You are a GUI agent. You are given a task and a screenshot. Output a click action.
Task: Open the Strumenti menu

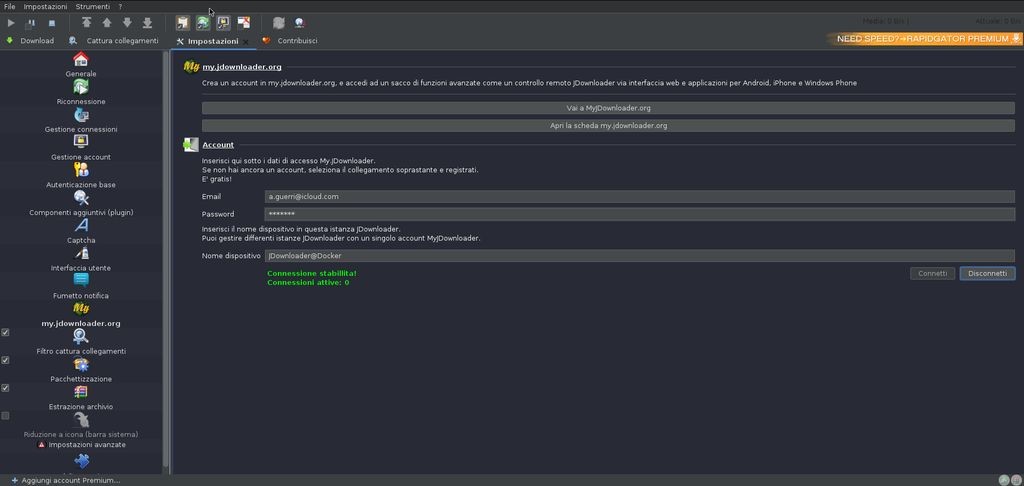pos(93,7)
